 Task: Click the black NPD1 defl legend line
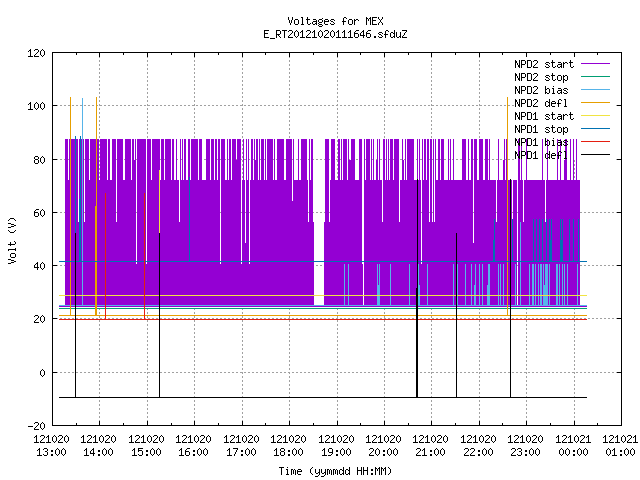[x=595, y=155]
